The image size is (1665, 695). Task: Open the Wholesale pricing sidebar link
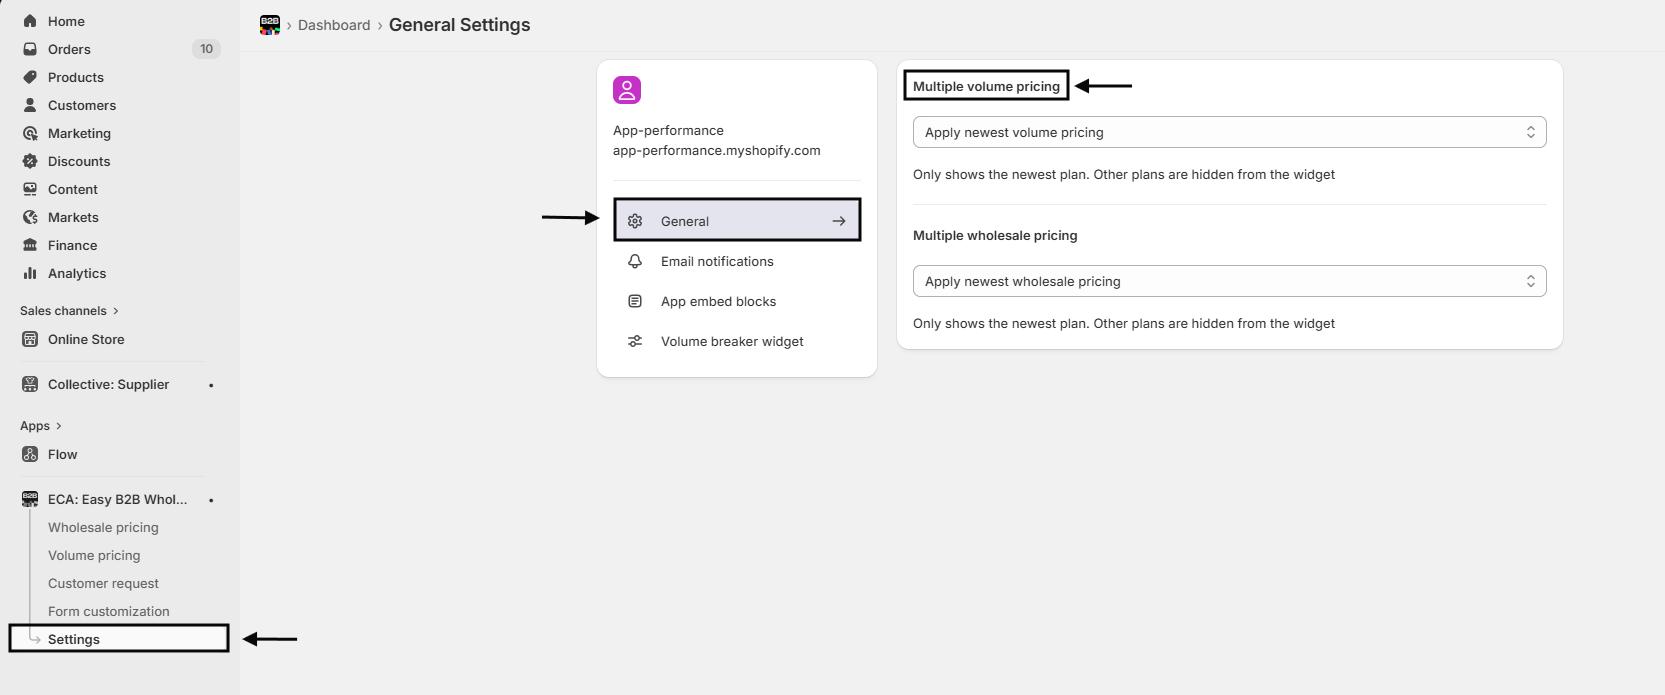pyautogui.click(x=103, y=527)
